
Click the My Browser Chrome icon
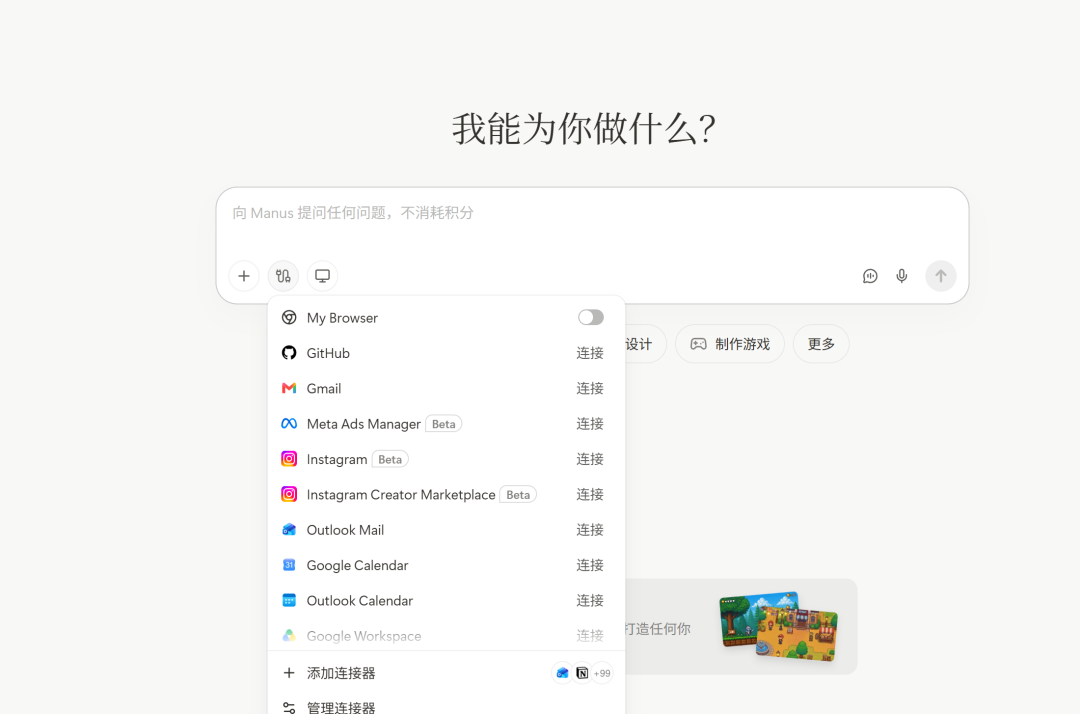[289, 317]
